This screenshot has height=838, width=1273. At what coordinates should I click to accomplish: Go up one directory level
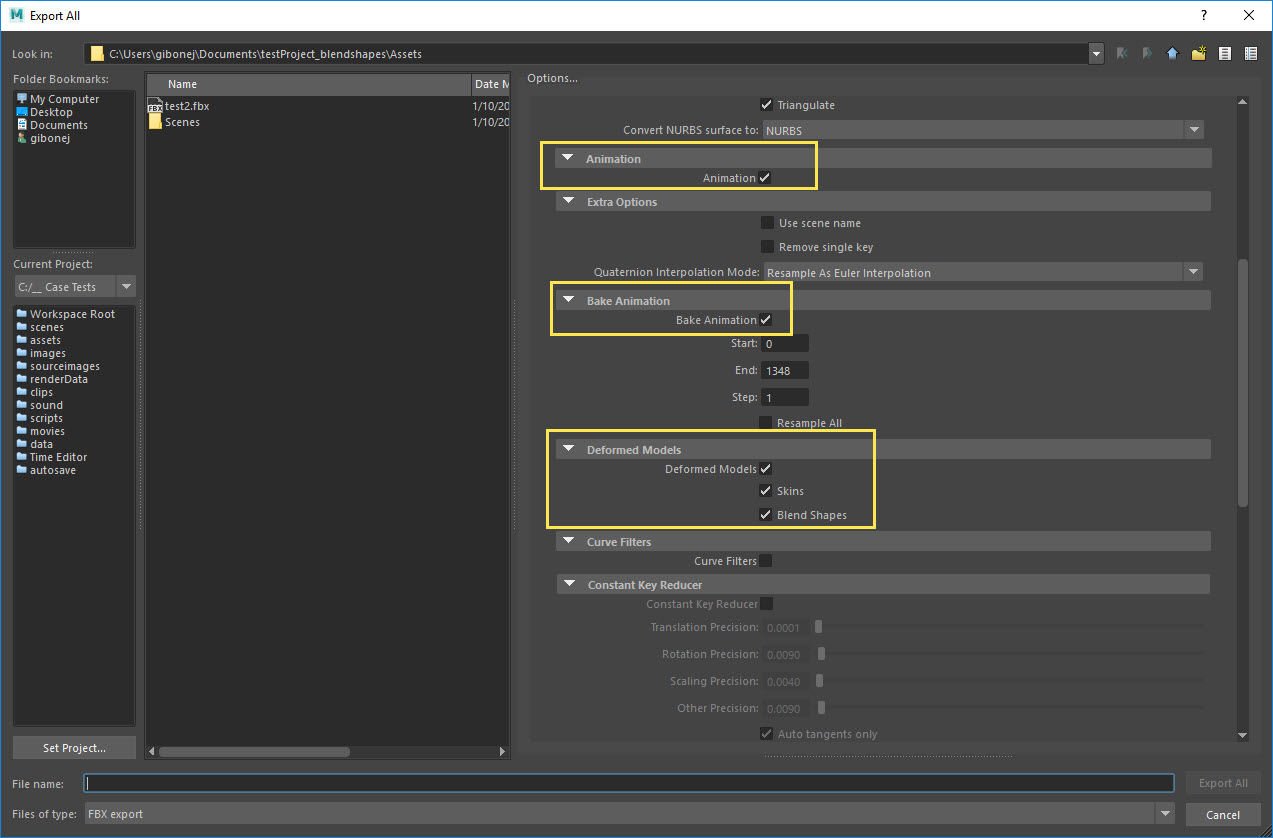(x=1171, y=53)
